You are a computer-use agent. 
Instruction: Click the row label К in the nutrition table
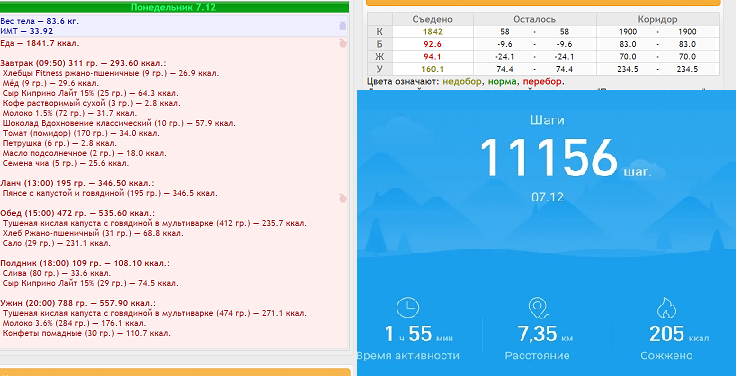pyautogui.click(x=379, y=32)
